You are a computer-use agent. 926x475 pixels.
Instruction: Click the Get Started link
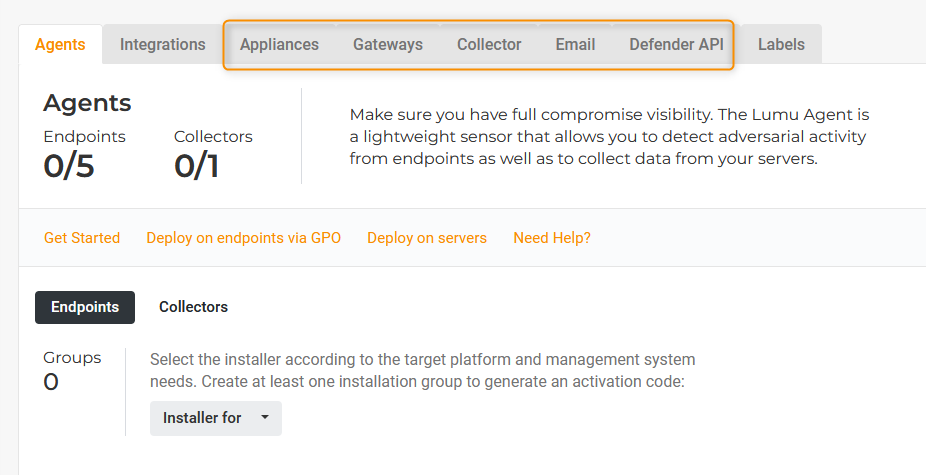point(82,238)
